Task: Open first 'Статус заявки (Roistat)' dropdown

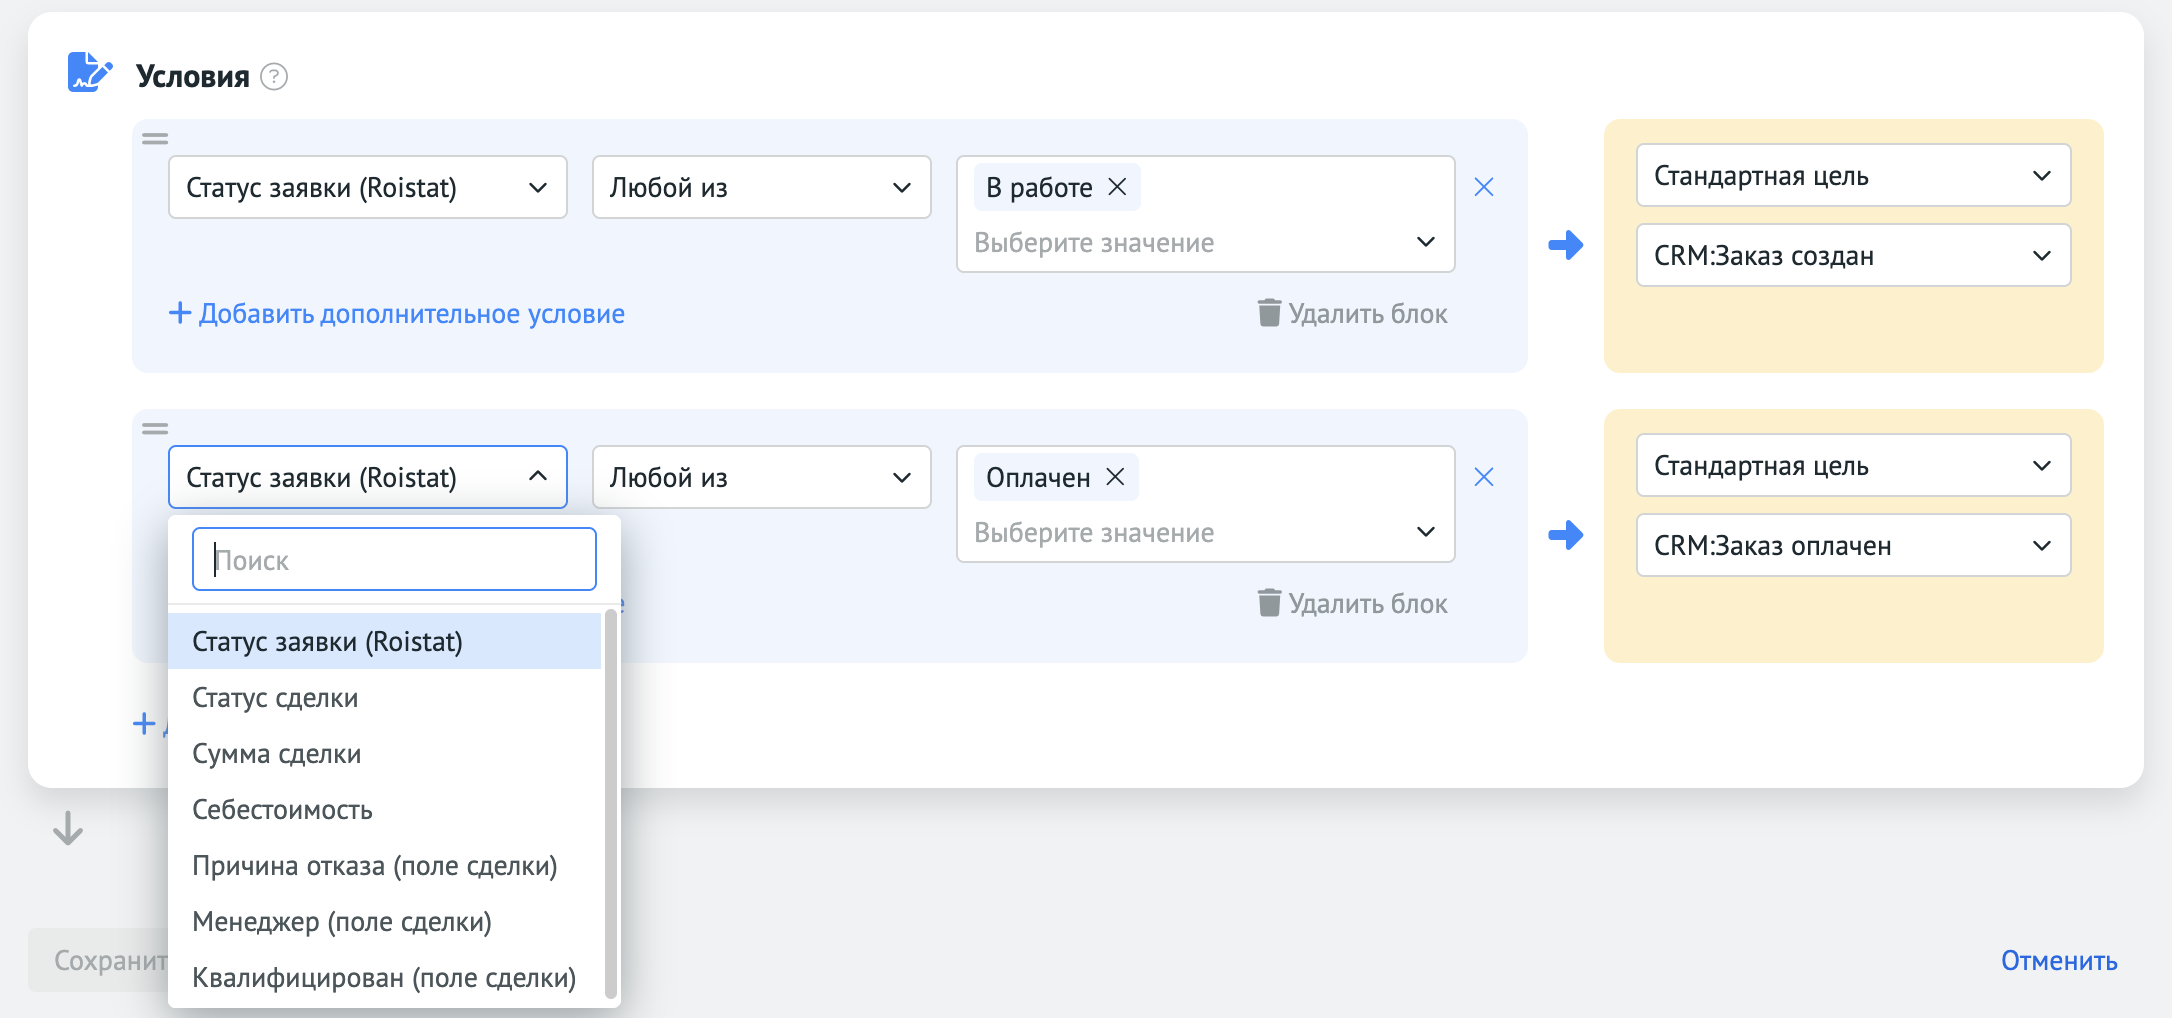Action: click(368, 187)
